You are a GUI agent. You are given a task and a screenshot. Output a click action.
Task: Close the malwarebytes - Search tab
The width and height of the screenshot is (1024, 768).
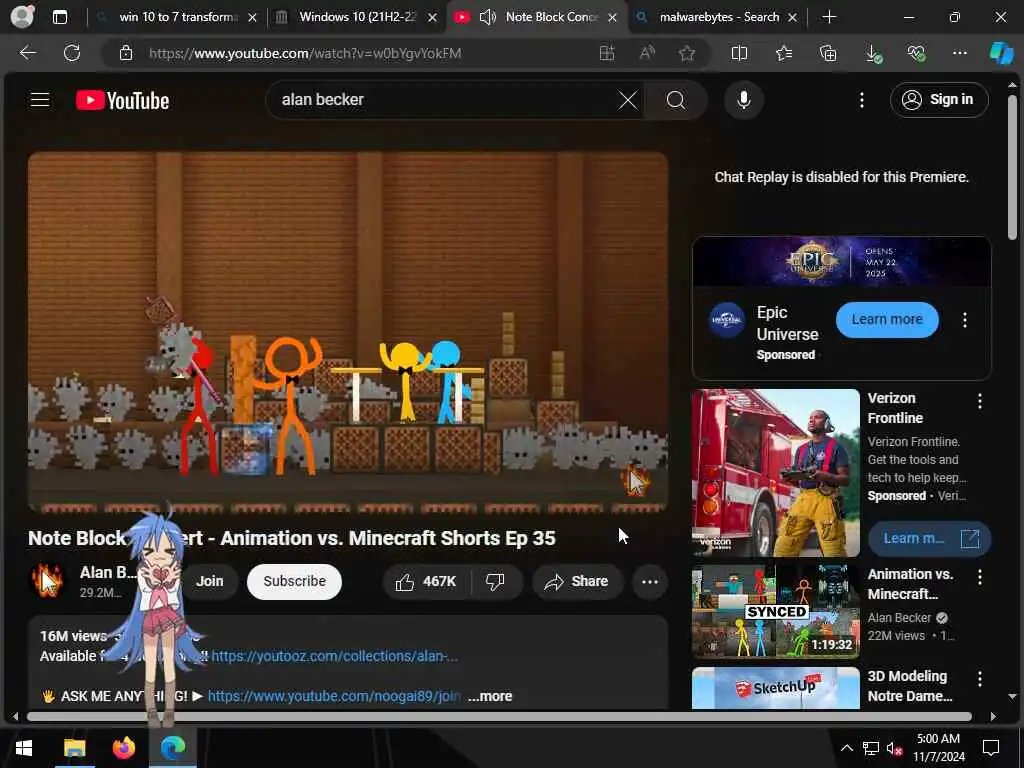click(x=792, y=18)
